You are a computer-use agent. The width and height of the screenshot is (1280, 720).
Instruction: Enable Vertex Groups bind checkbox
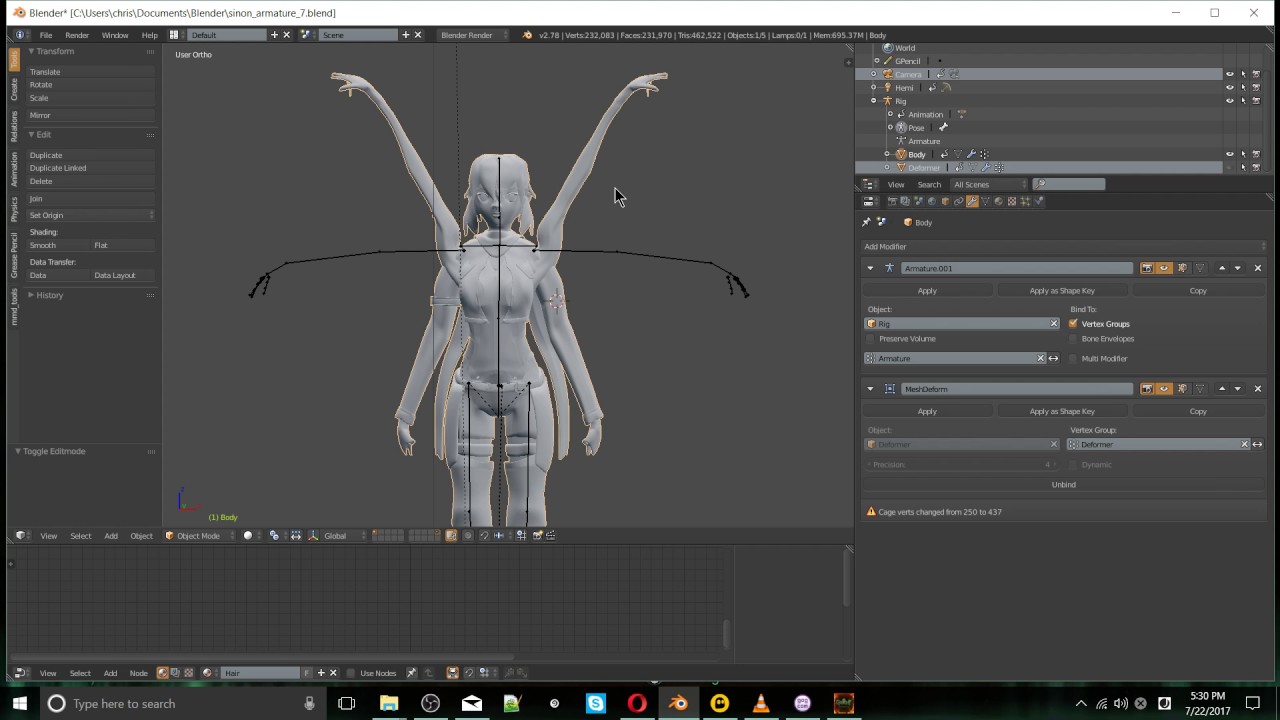click(x=1073, y=324)
